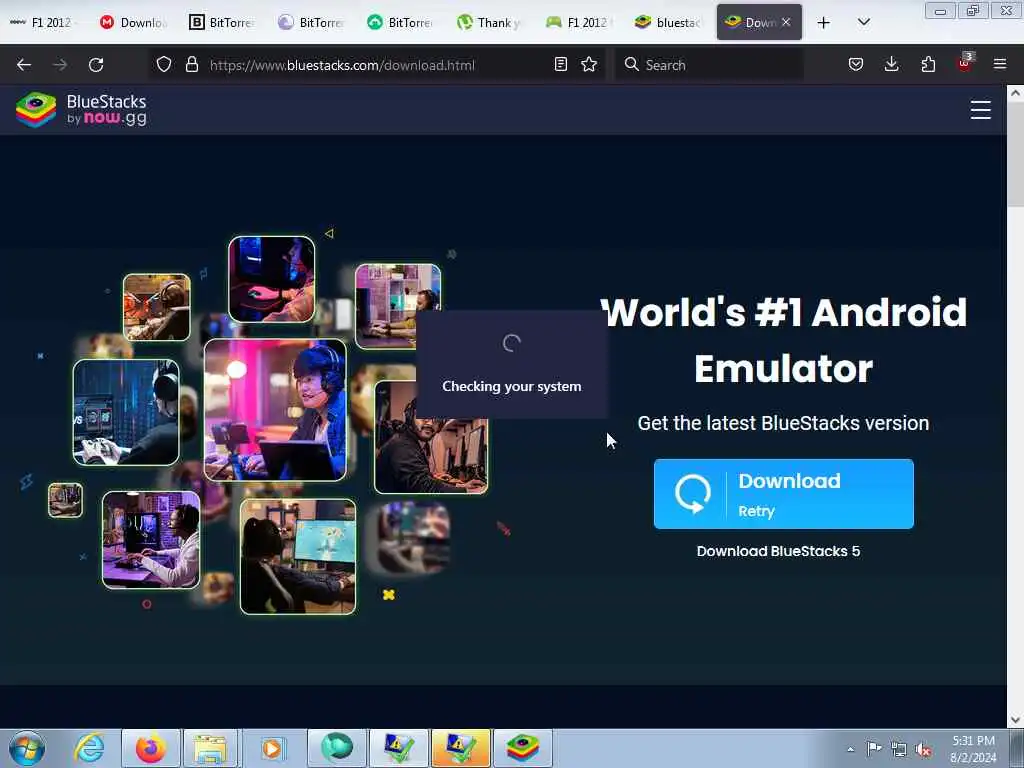Open Windows Media Player taskbar icon

pos(272,748)
